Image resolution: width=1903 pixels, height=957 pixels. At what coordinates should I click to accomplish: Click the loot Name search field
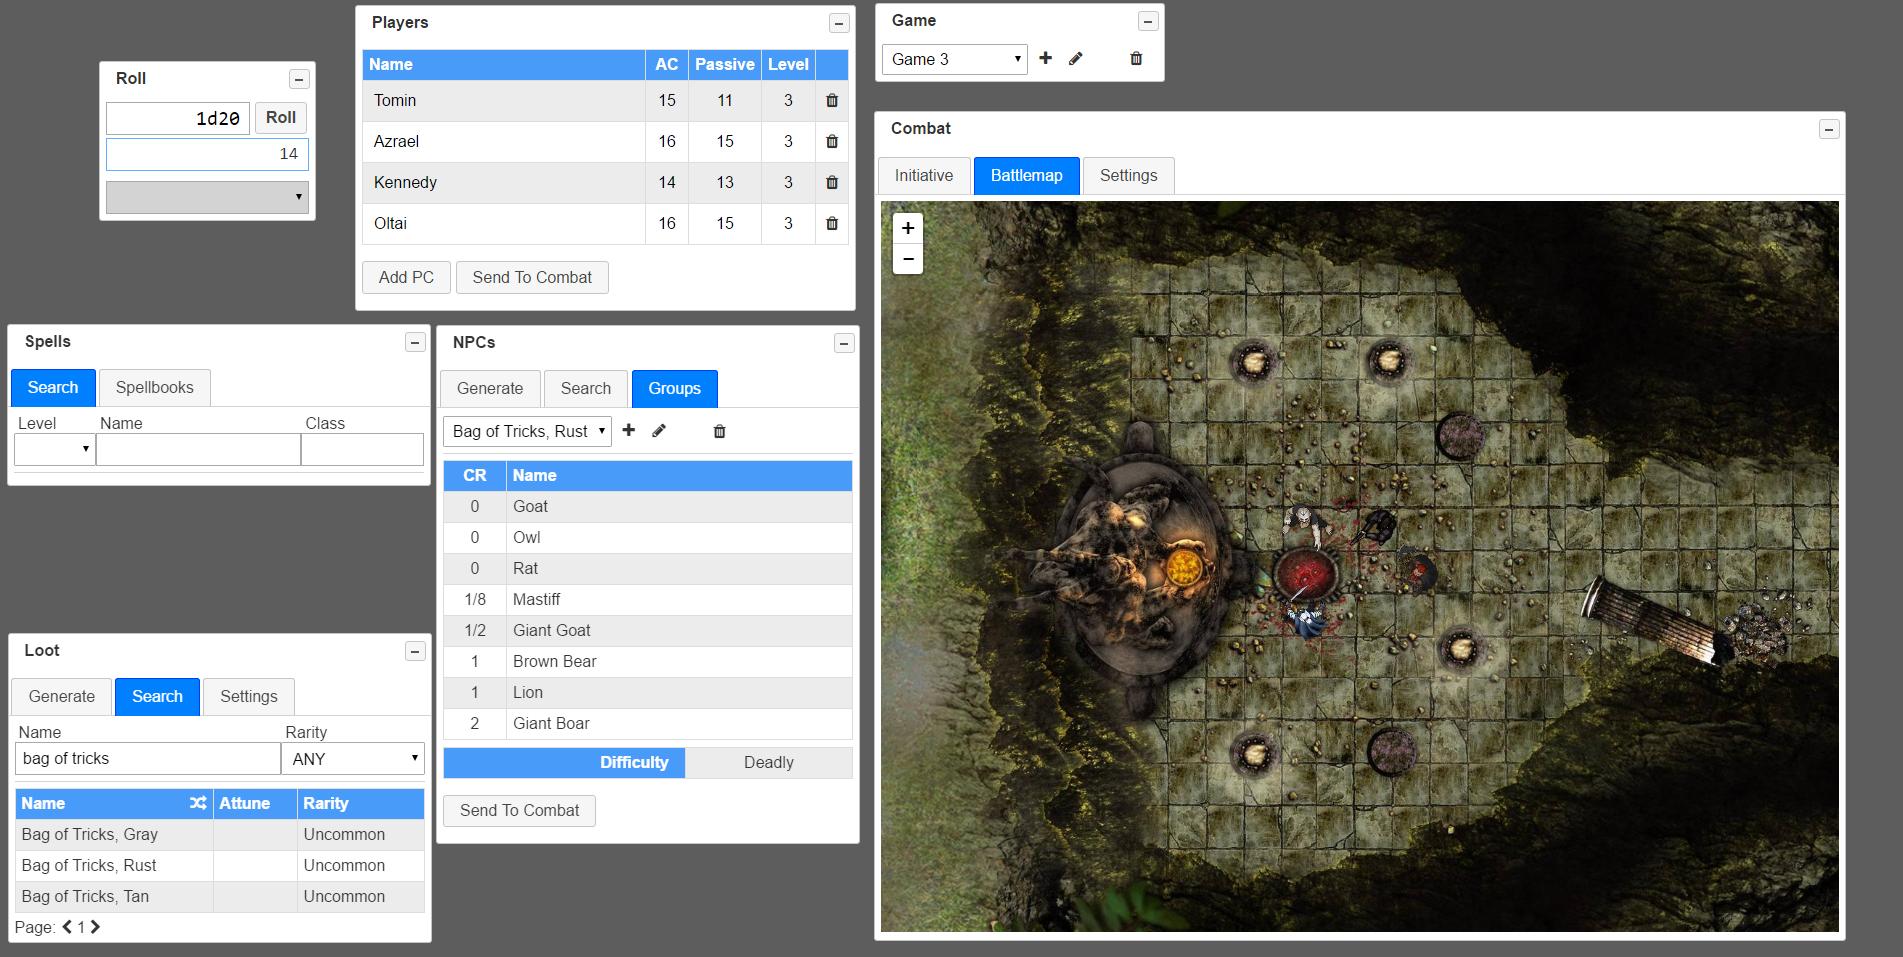click(x=147, y=759)
